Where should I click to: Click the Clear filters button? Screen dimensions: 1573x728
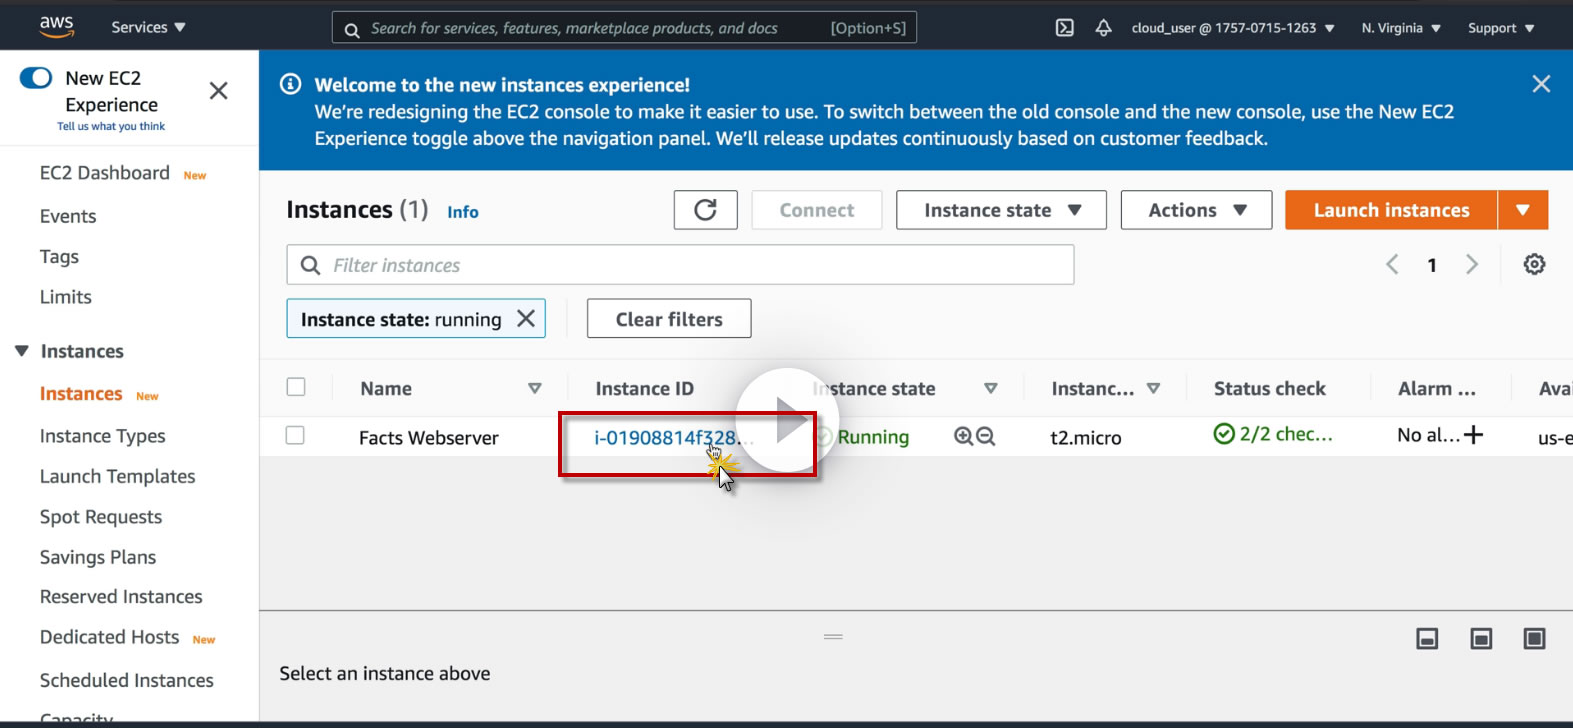click(x=669, y=319)
